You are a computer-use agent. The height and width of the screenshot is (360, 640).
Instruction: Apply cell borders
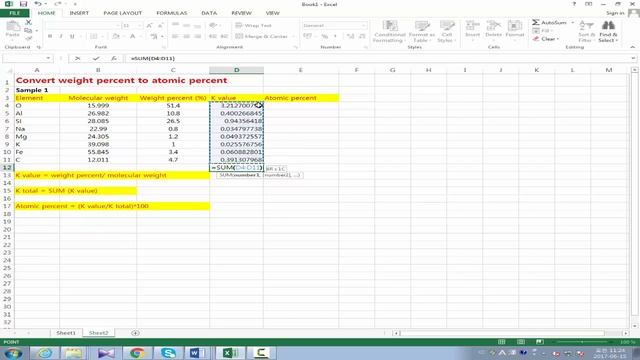pyautogui.click(x=93, y=36)
